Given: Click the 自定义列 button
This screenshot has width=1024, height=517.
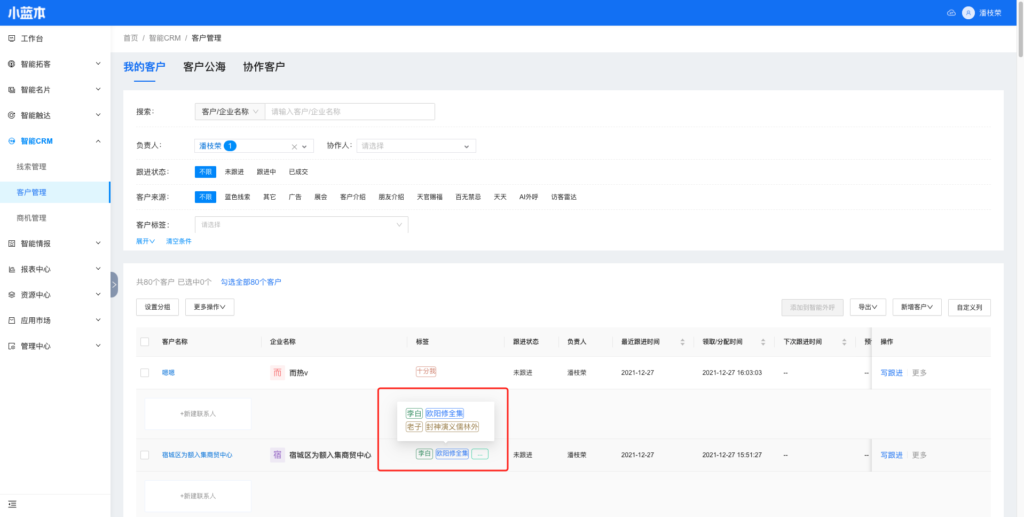Looking at the screenshot, I should tap(970, 307).
